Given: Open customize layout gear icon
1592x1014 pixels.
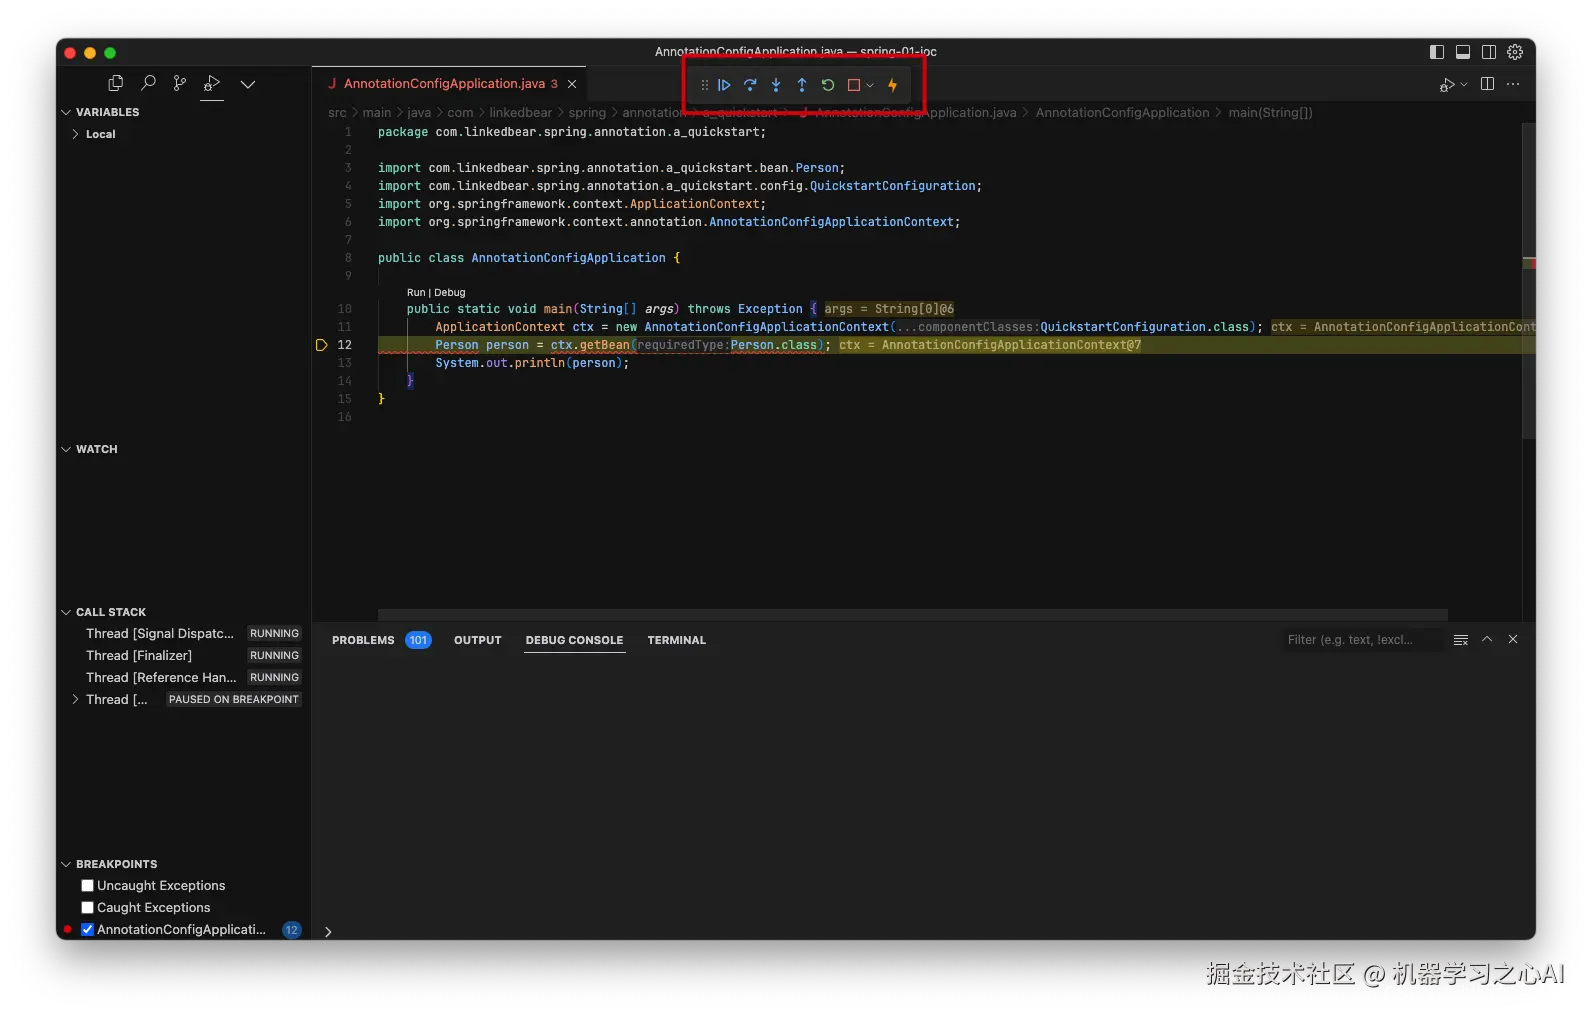Looking at the screenshot, I should point(1515,52).
